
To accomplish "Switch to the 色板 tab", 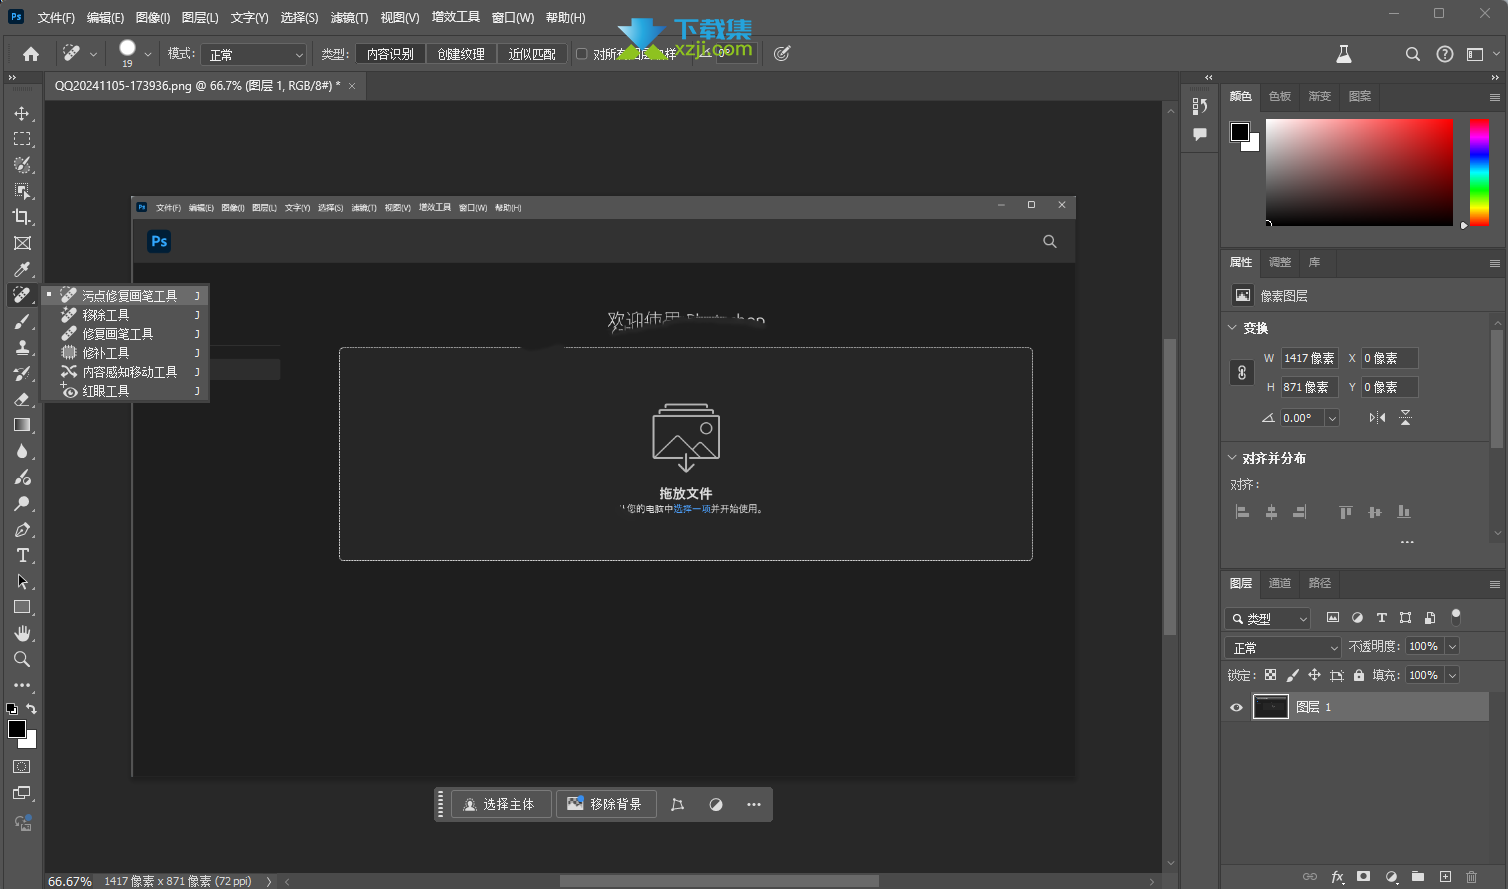I will pyautogui.click(x=1280, y=96).
